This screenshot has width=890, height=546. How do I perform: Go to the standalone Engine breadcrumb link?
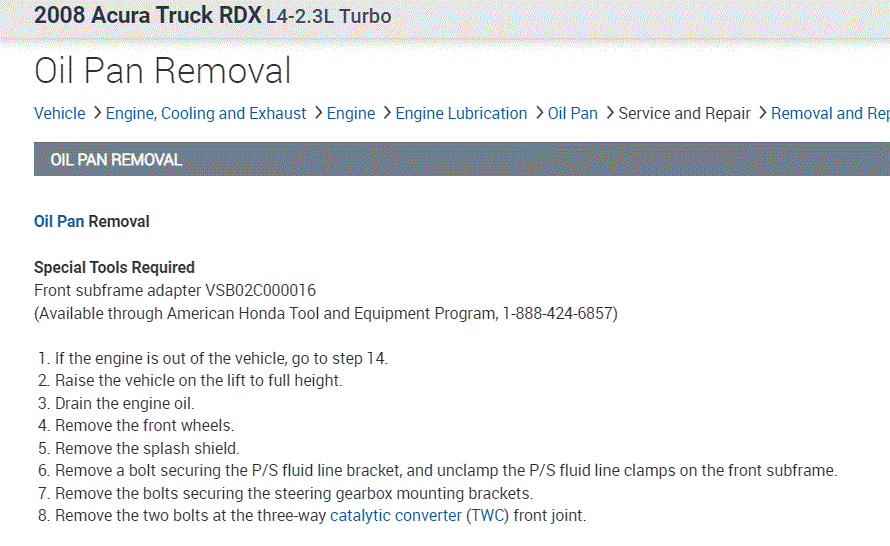(x=351, y=114)
